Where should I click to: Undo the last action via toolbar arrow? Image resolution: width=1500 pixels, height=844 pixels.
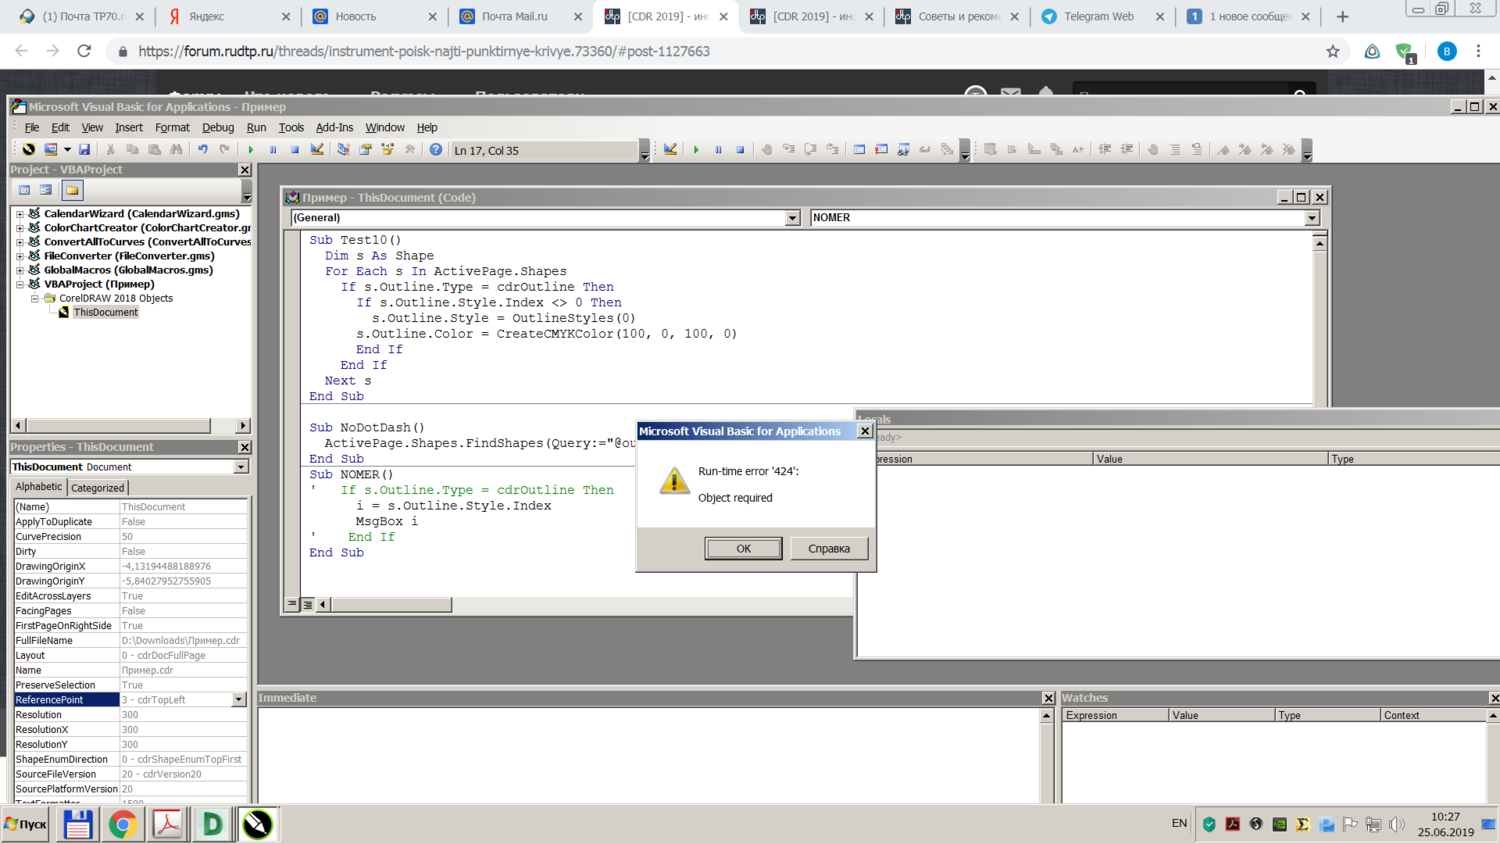[x=202, y=150]
